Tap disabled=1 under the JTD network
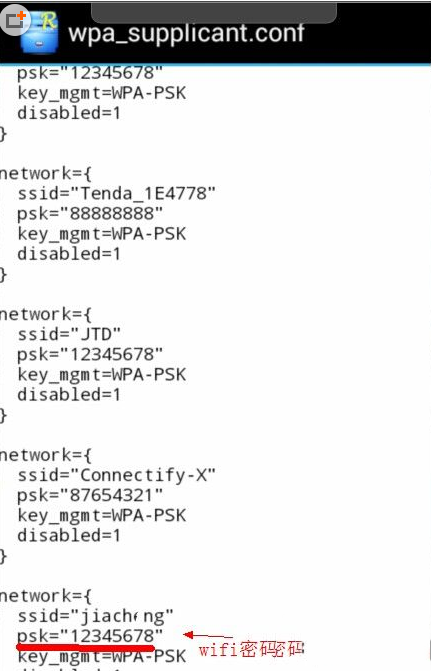Viewport: 431px width, 671px height. pyautogui.click(x=69, y=394)
